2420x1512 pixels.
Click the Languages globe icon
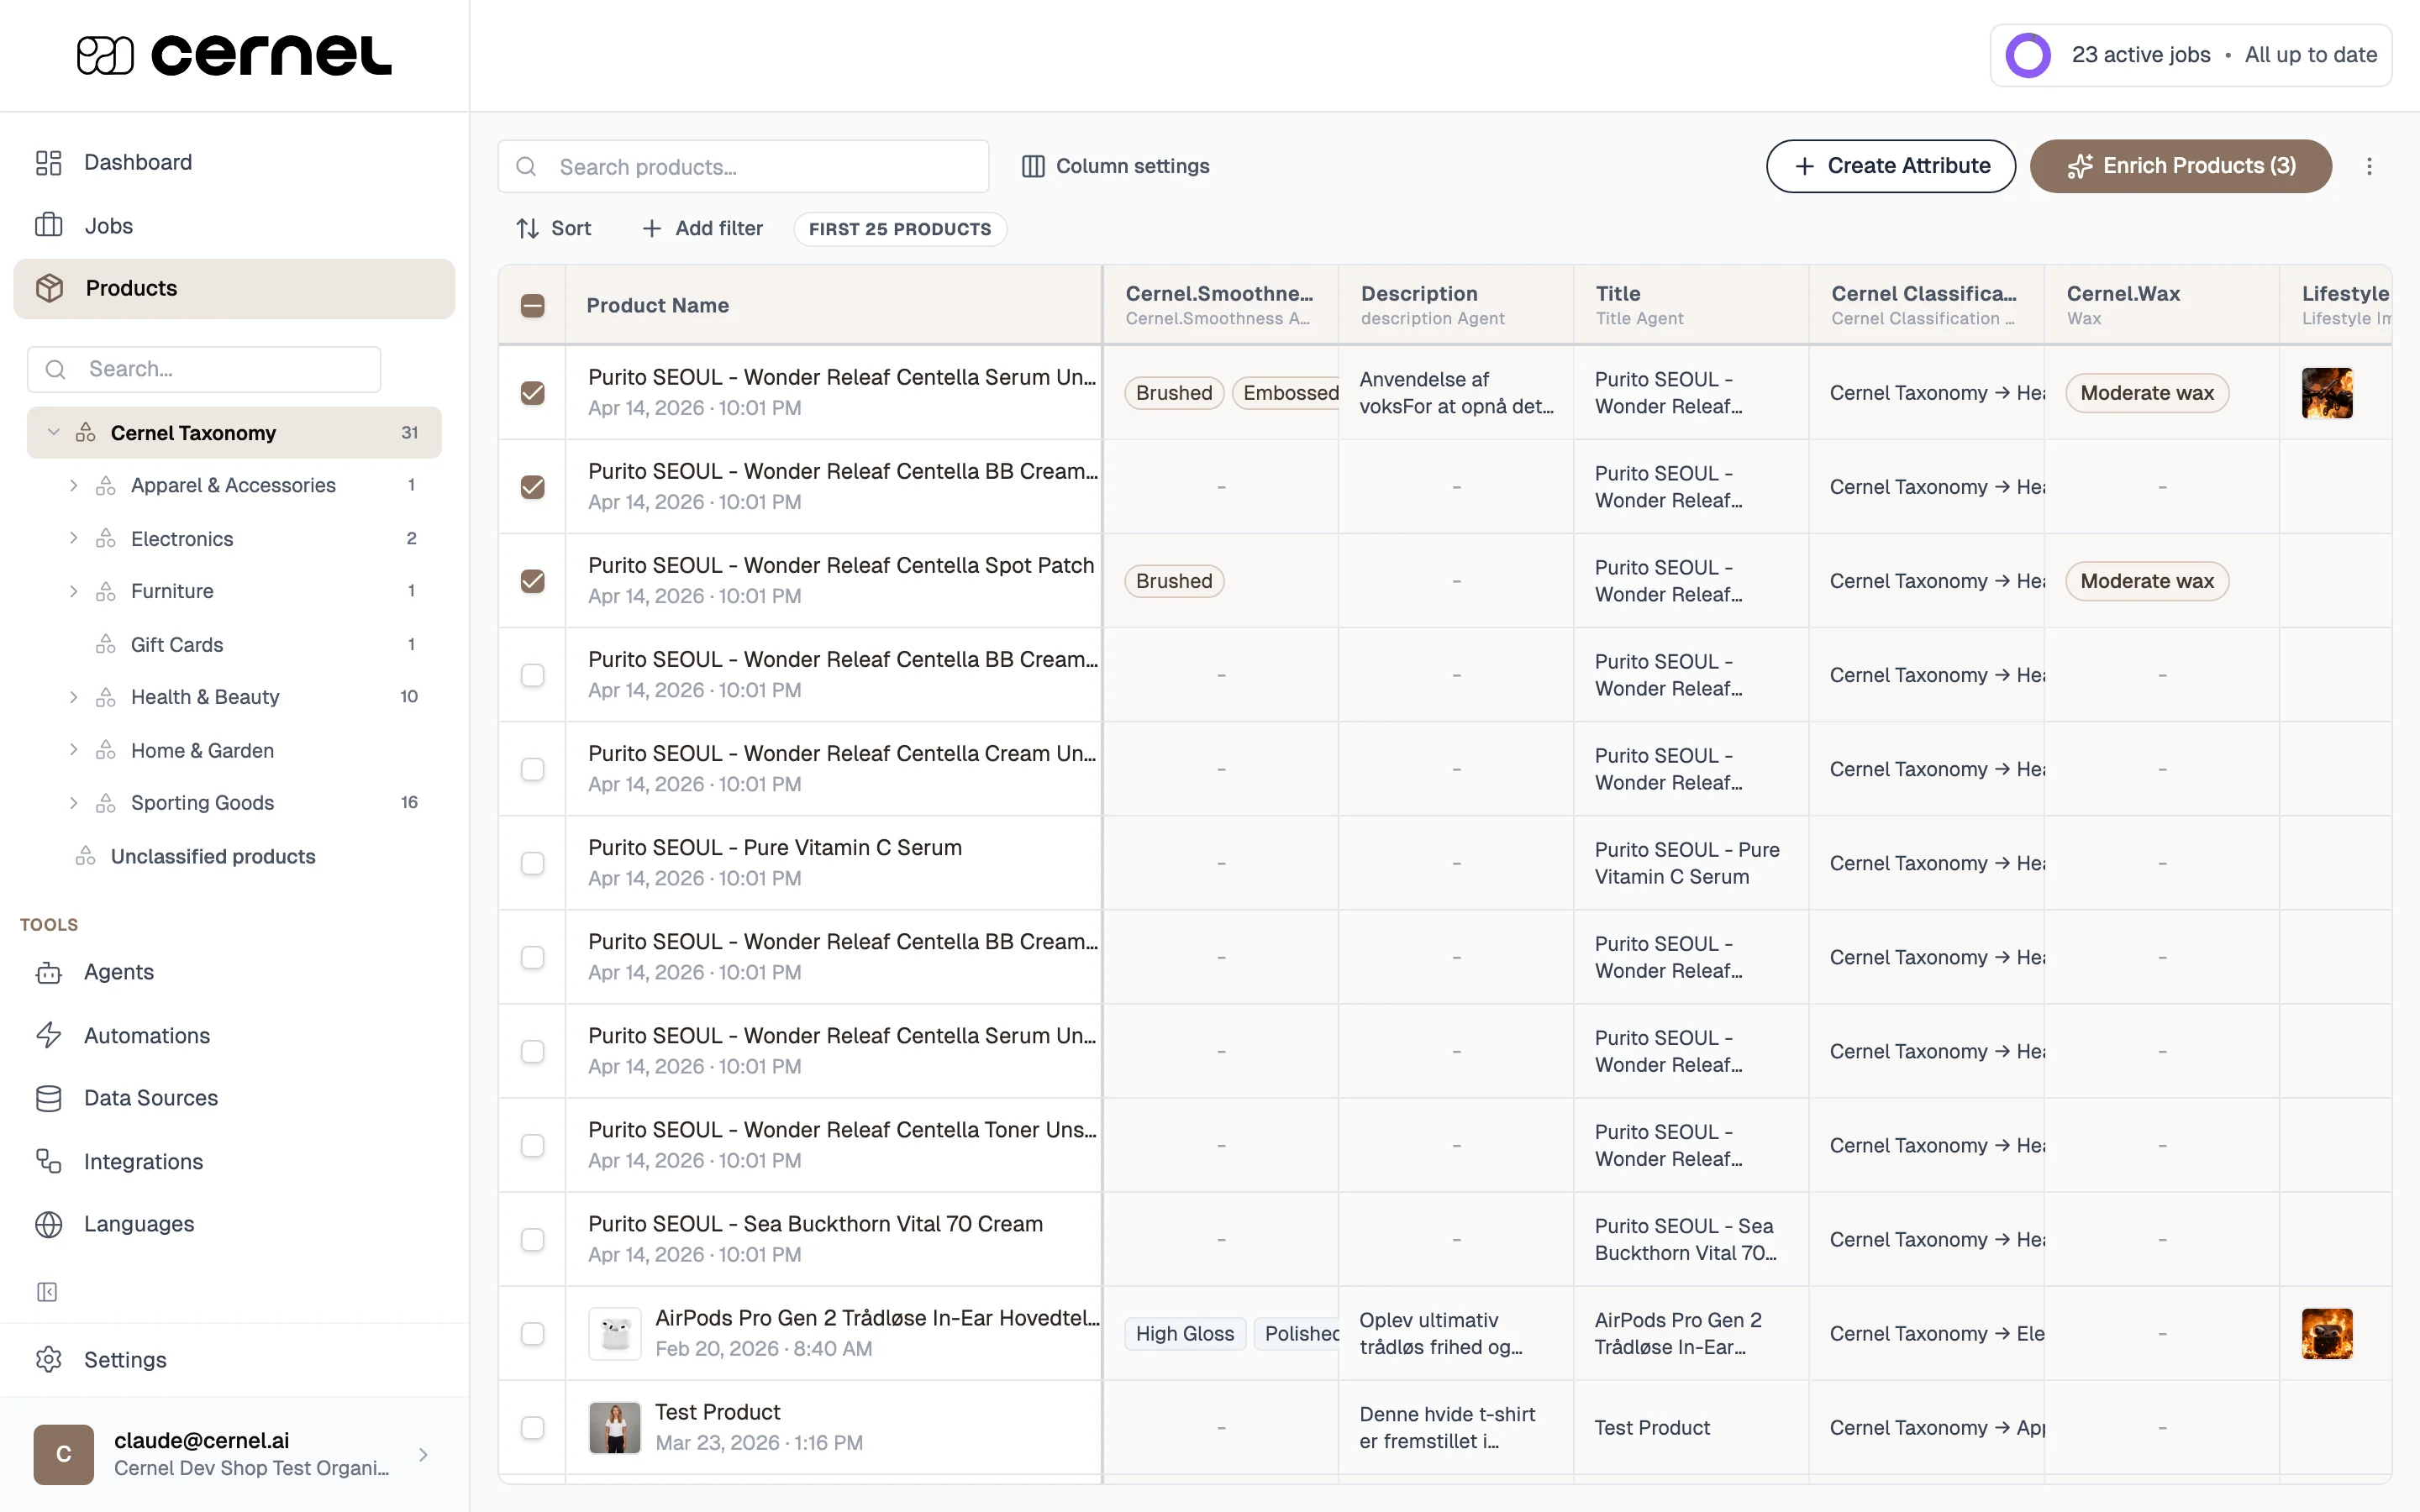[x=48, y=1224]
